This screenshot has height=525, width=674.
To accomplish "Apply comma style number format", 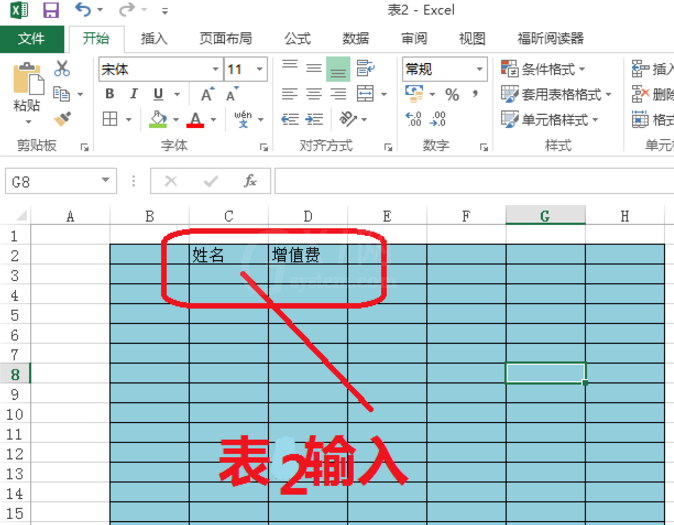I will (x=475, y=94).
